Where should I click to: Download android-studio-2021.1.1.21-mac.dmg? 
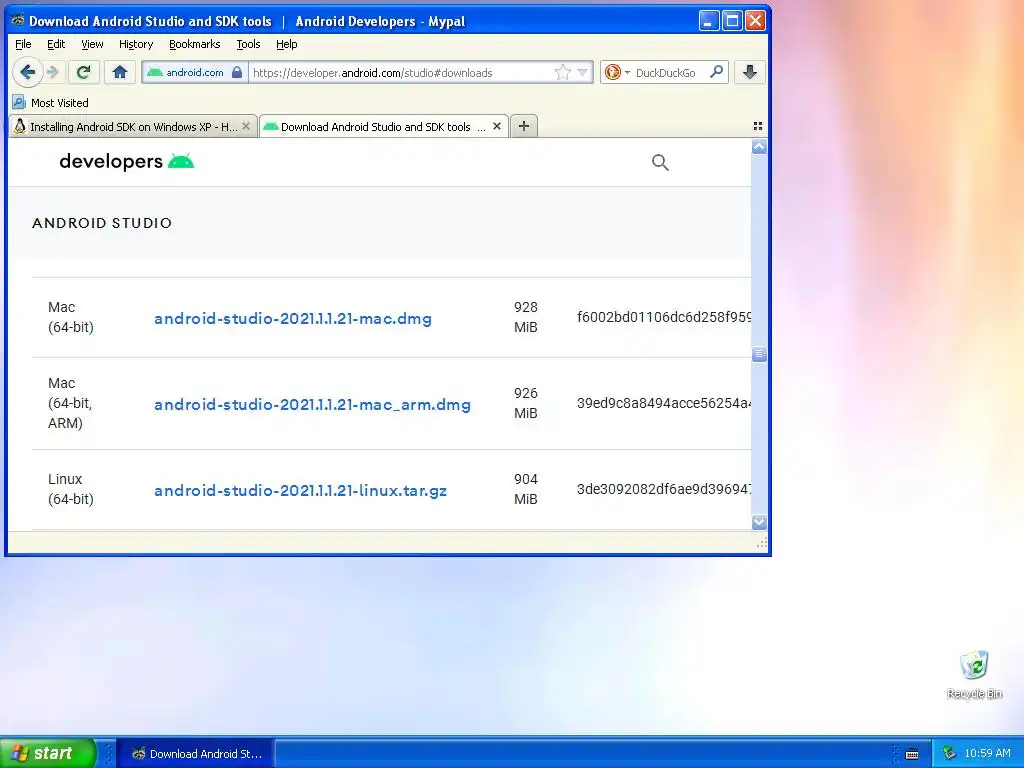tap(293, 319)
